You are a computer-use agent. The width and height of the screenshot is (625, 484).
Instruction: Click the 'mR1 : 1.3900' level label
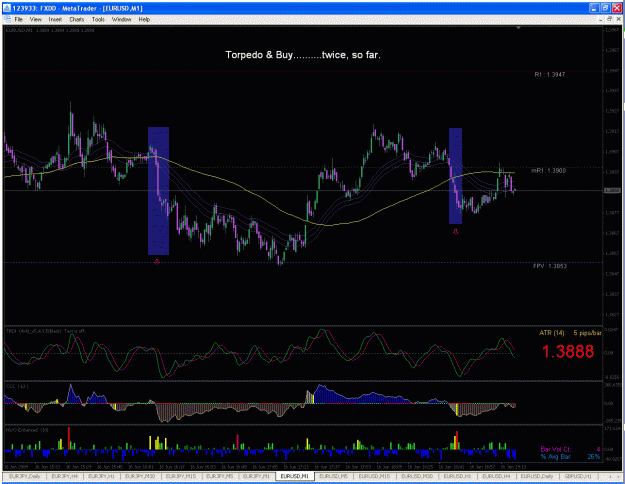point(548,171)
